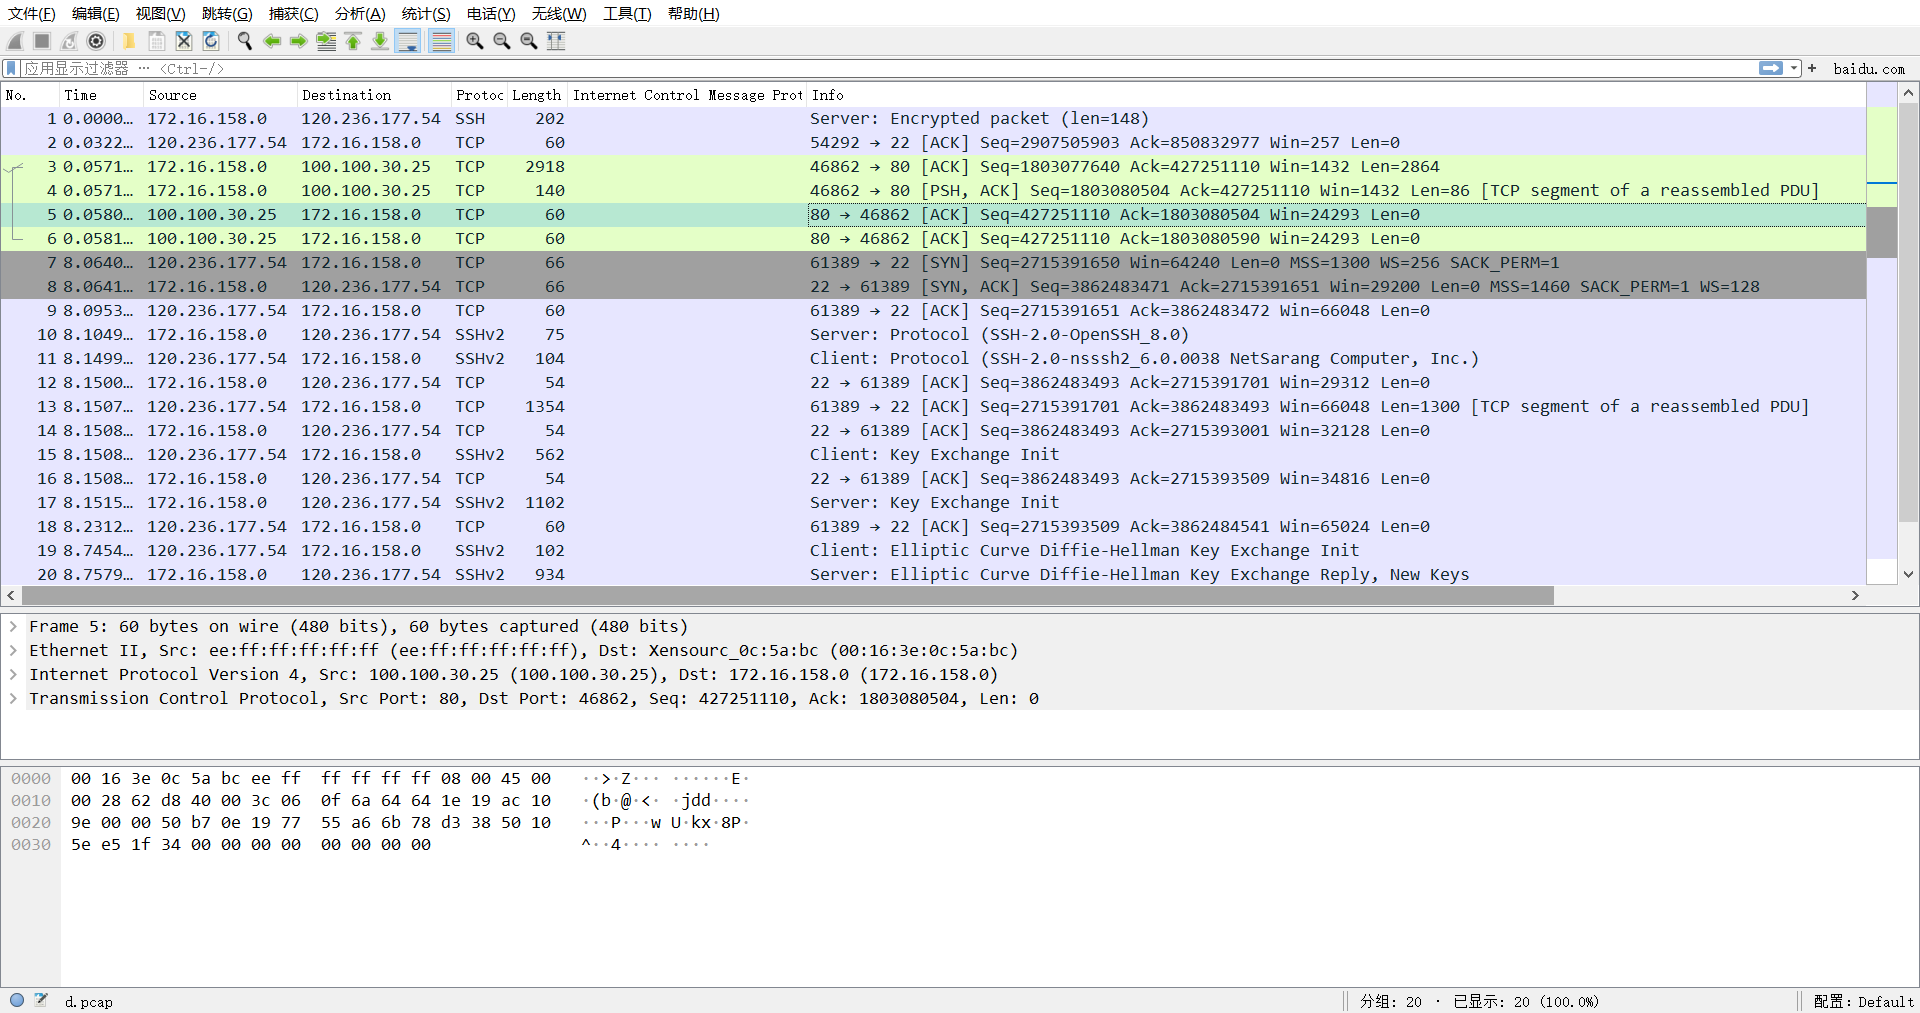1920x1013 pixels.
Task: Click the stop capture square icon
Action: [42, 41]
